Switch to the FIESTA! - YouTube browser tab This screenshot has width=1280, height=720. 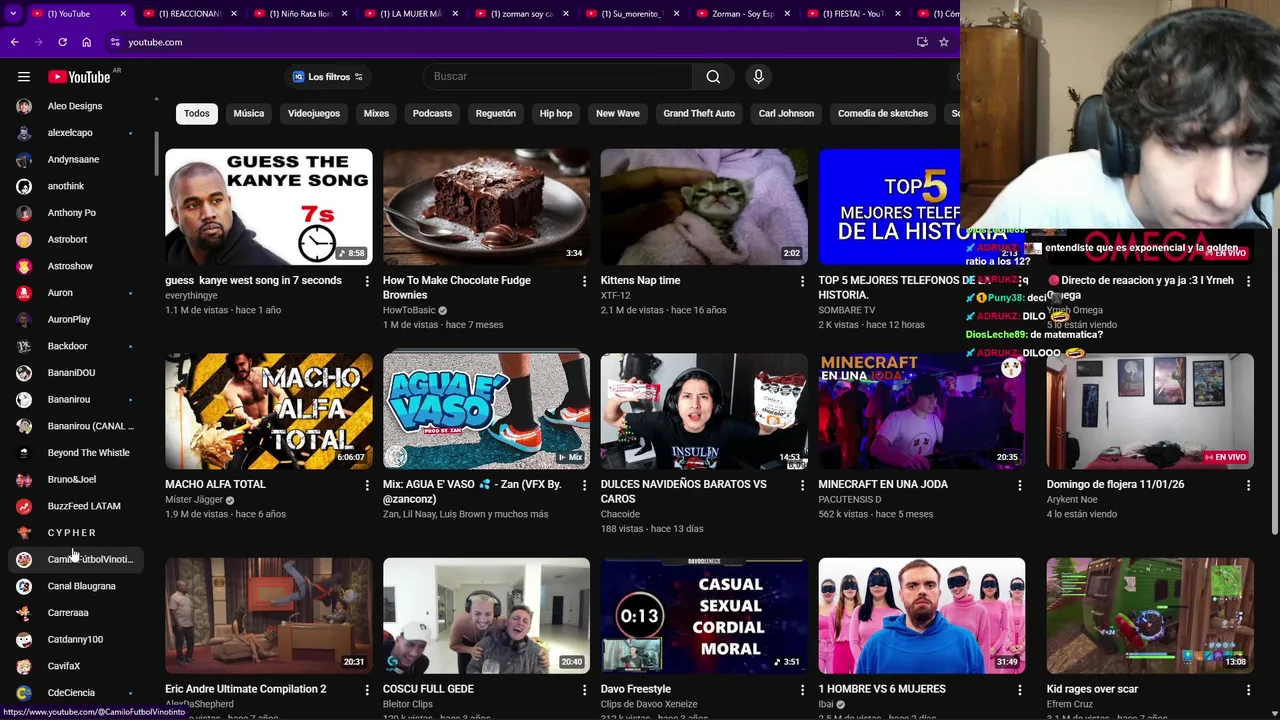tap(854, 14)
